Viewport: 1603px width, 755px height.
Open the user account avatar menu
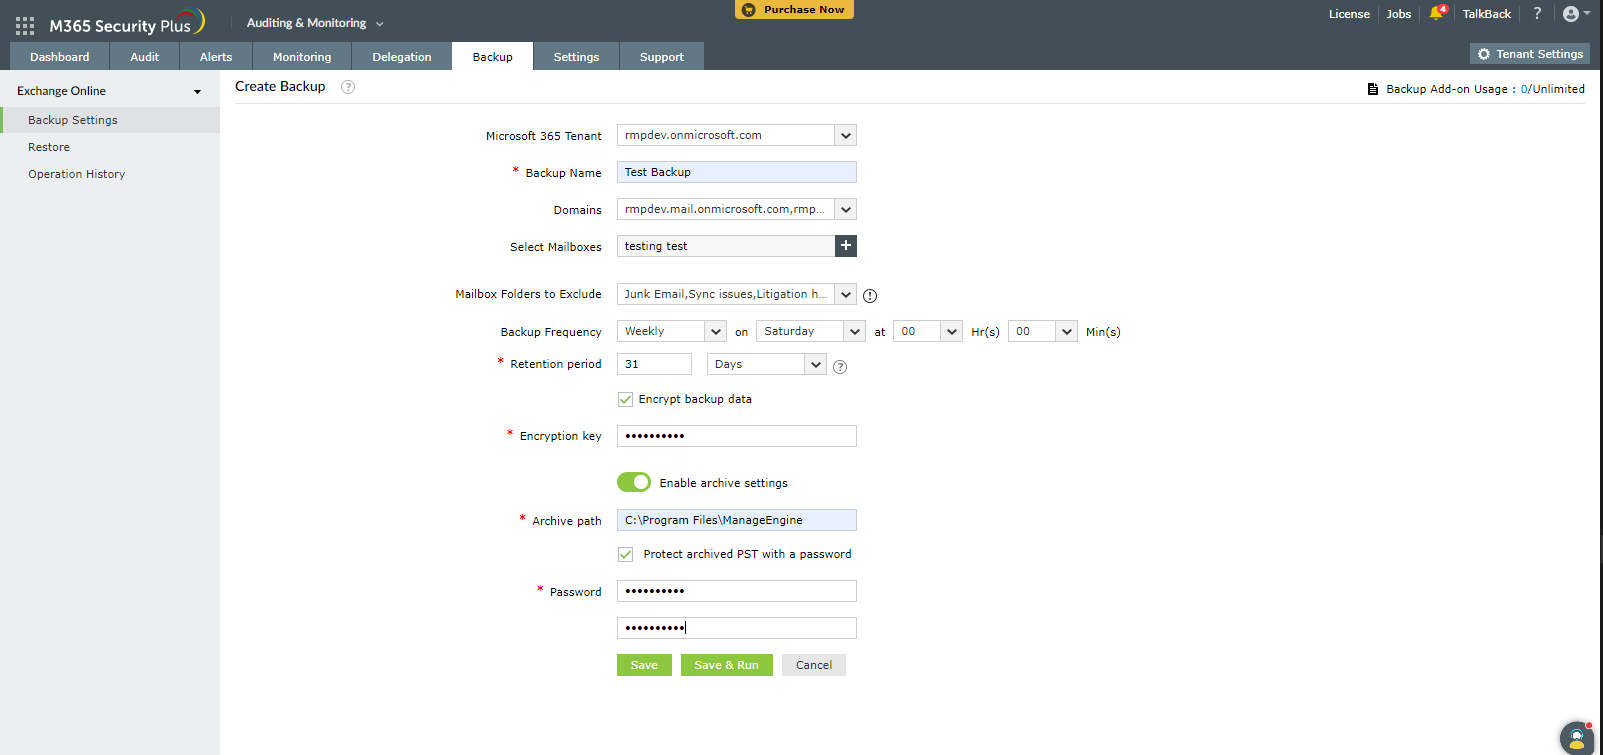1575,14
